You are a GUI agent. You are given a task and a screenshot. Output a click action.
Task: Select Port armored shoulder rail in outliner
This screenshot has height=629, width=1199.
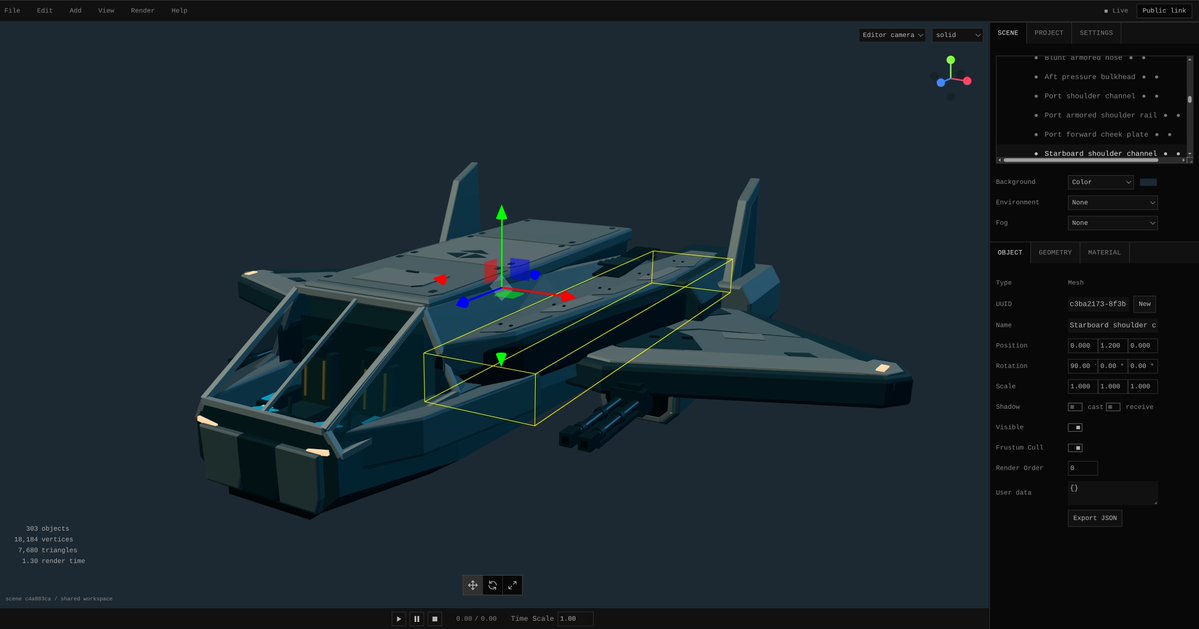[1100, 115]
